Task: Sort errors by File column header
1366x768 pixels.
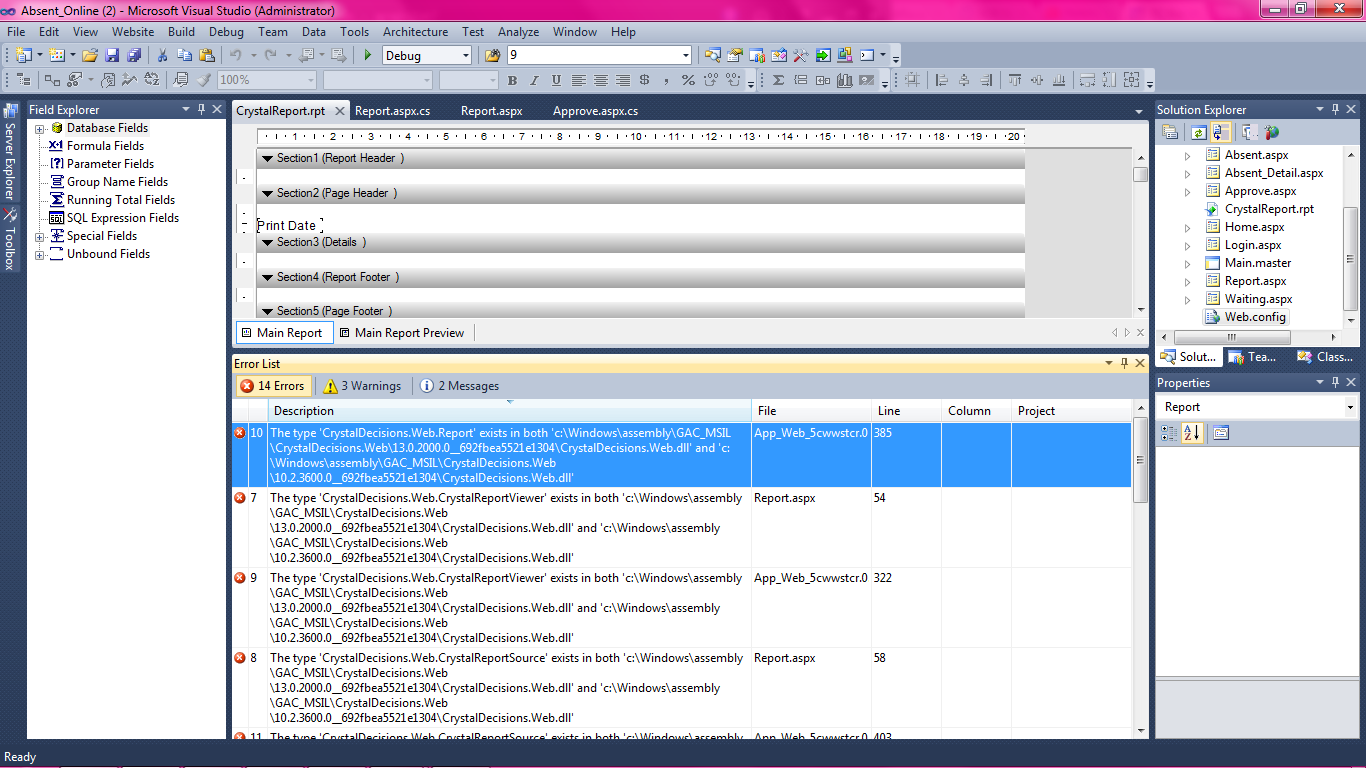Action: pyautogui.click(x=811, y=411)
